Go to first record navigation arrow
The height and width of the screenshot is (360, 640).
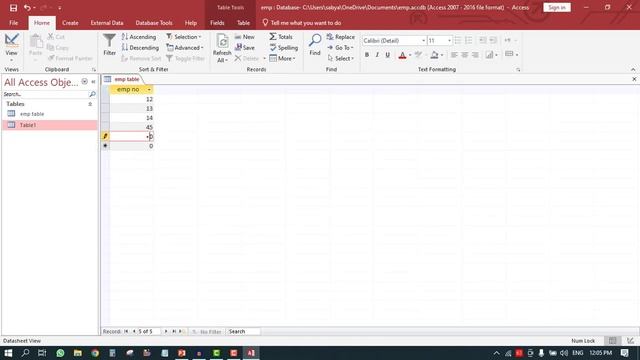tap(126, 331)
